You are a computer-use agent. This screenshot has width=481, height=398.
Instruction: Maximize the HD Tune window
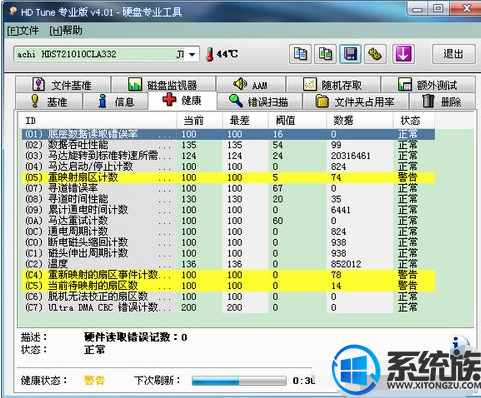(438, 9)
